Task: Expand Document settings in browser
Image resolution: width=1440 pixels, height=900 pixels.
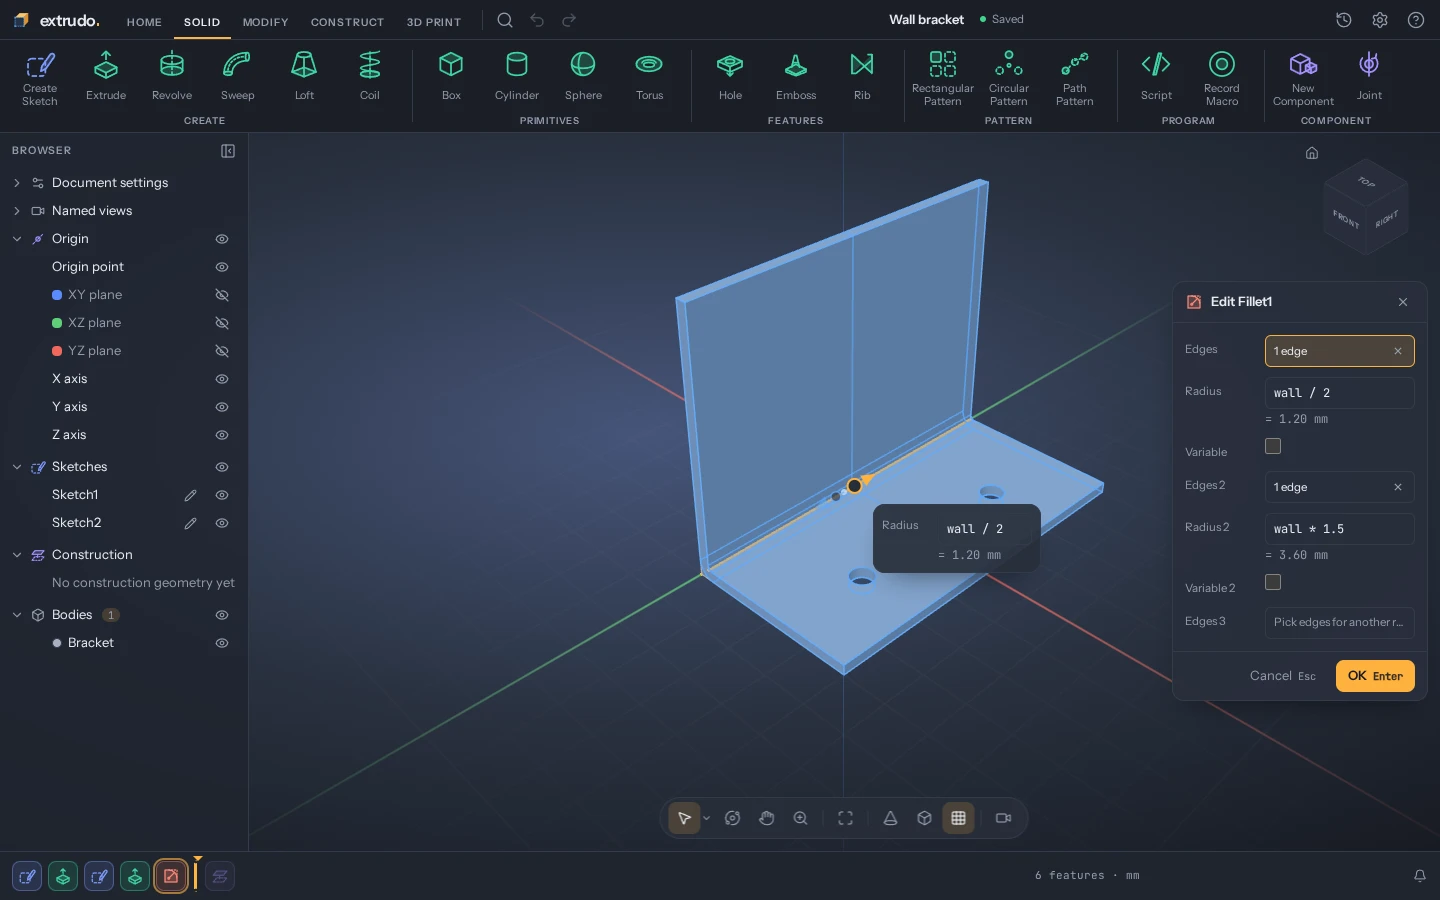Action: click(x=17, y=183)
